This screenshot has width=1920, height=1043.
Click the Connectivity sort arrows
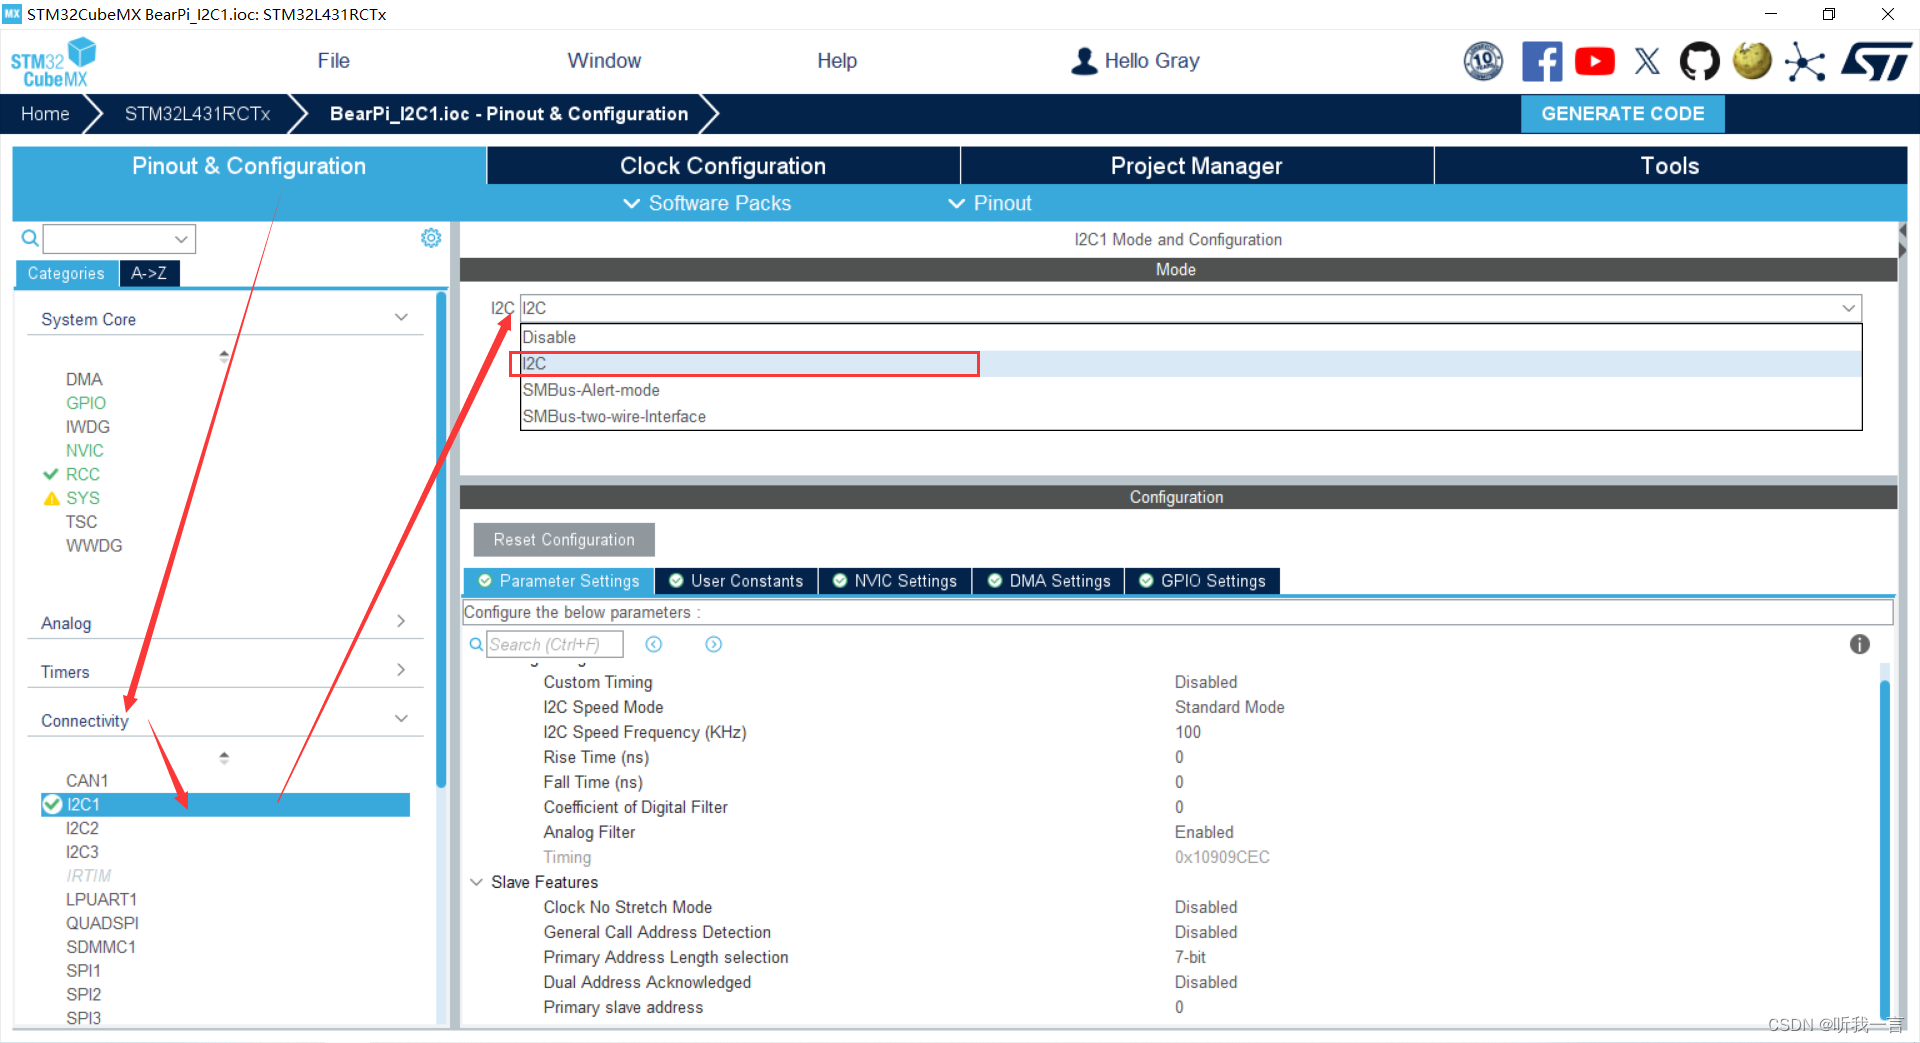tap(224, 757)
